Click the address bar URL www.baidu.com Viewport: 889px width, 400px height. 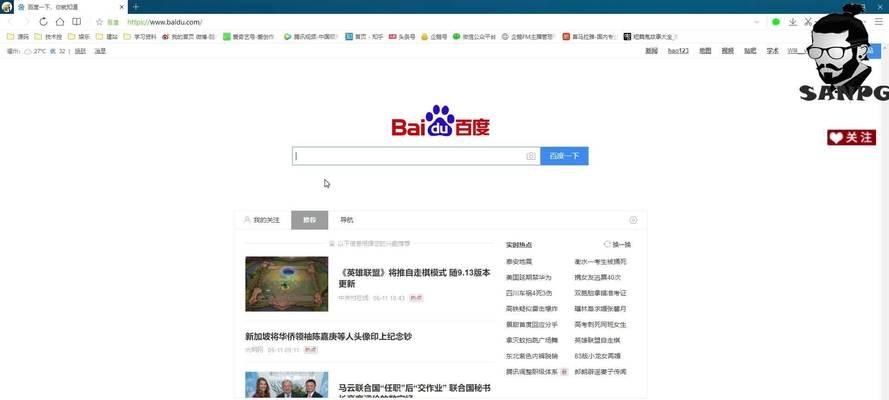pyautogui.click(x=164, y=22)
